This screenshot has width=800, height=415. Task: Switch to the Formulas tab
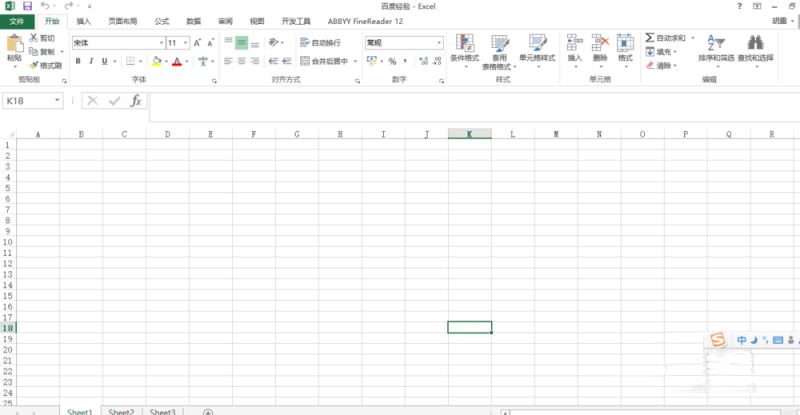click(162, 21)
